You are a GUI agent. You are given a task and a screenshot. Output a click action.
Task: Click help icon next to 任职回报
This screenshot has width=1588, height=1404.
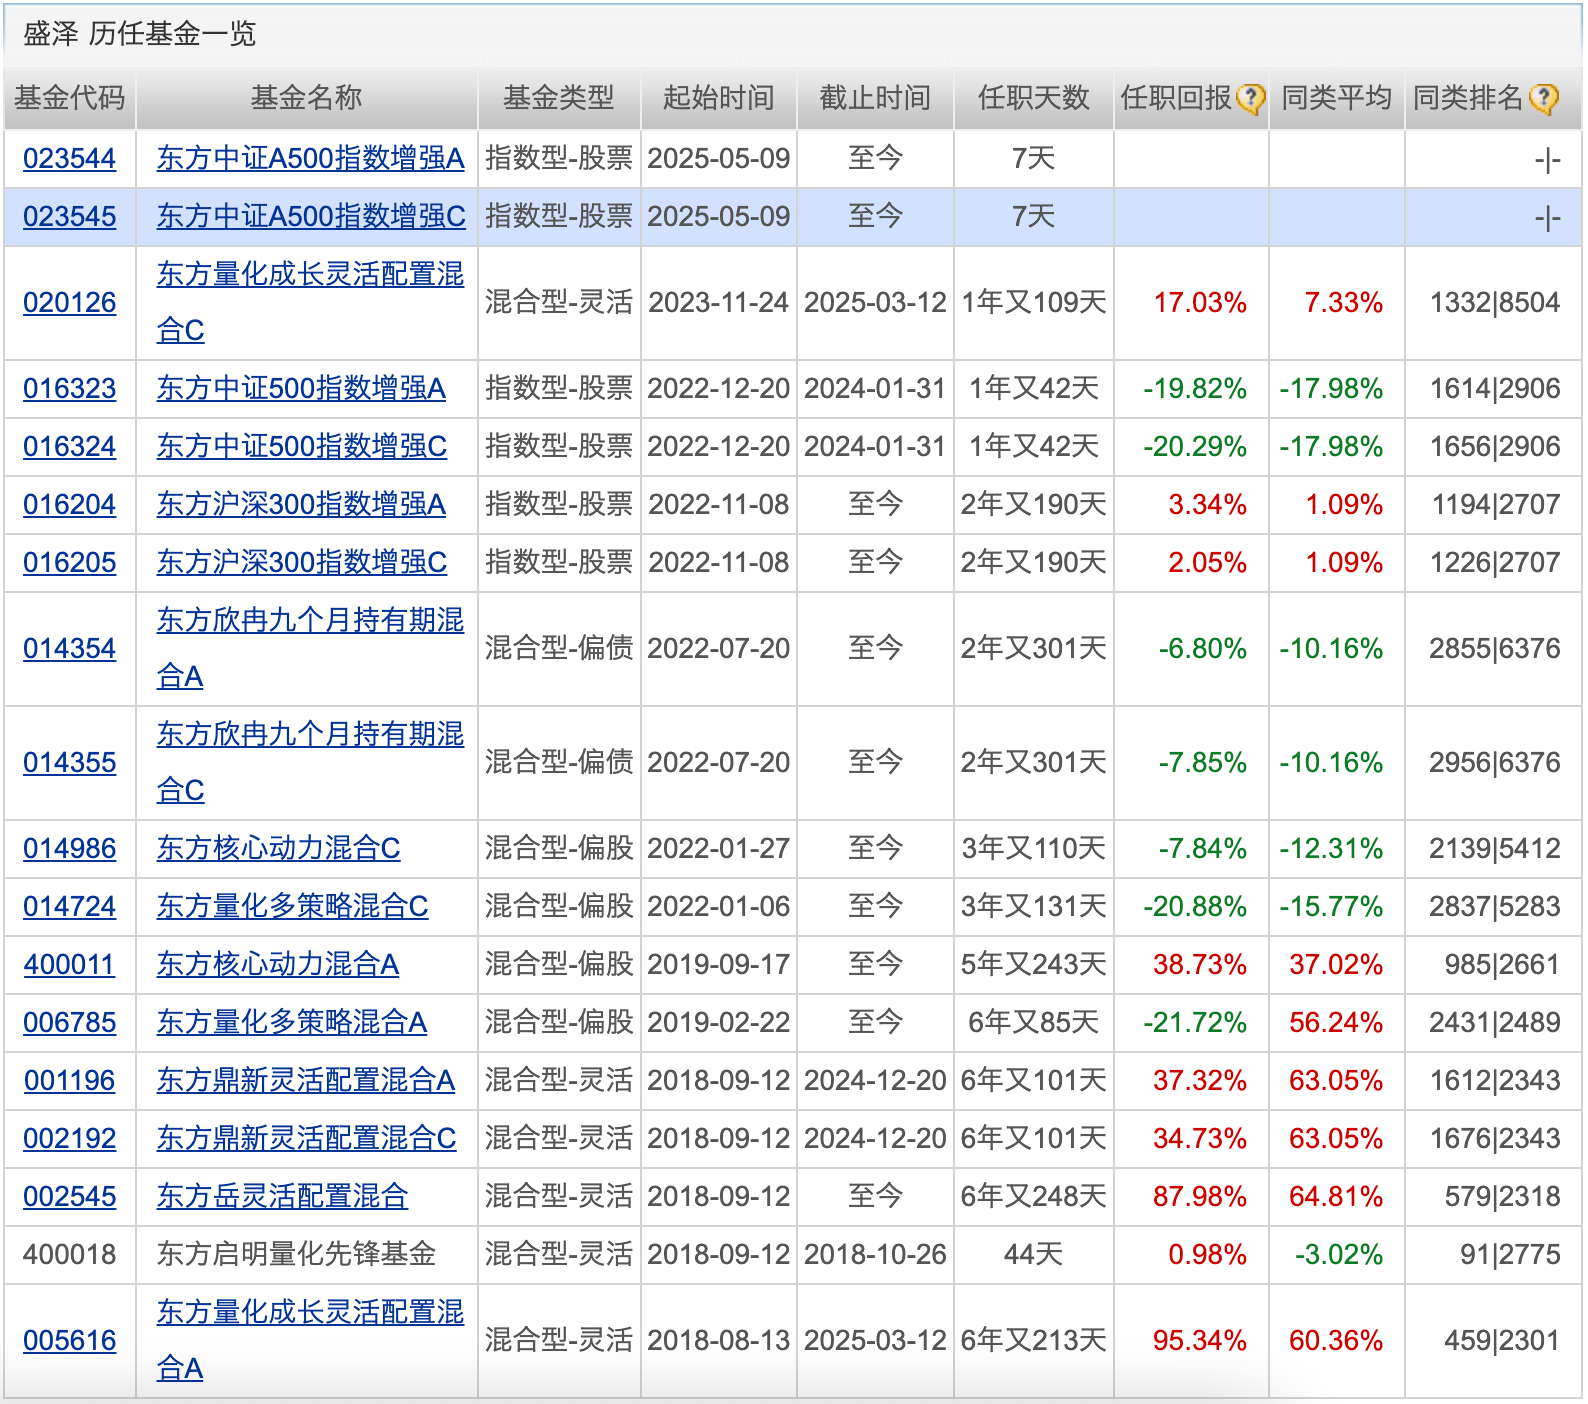tap(1250, 99)
